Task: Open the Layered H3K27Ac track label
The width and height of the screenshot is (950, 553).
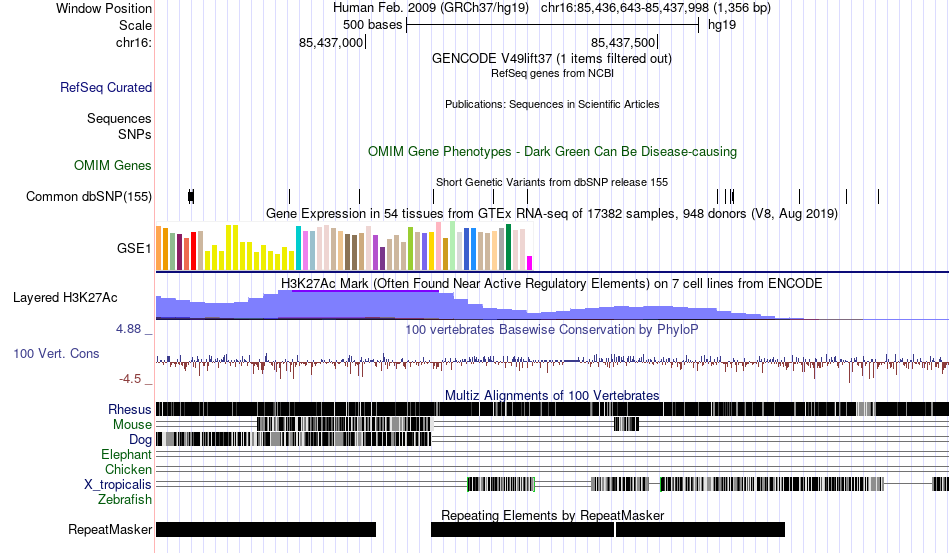Action: (65, 297)
